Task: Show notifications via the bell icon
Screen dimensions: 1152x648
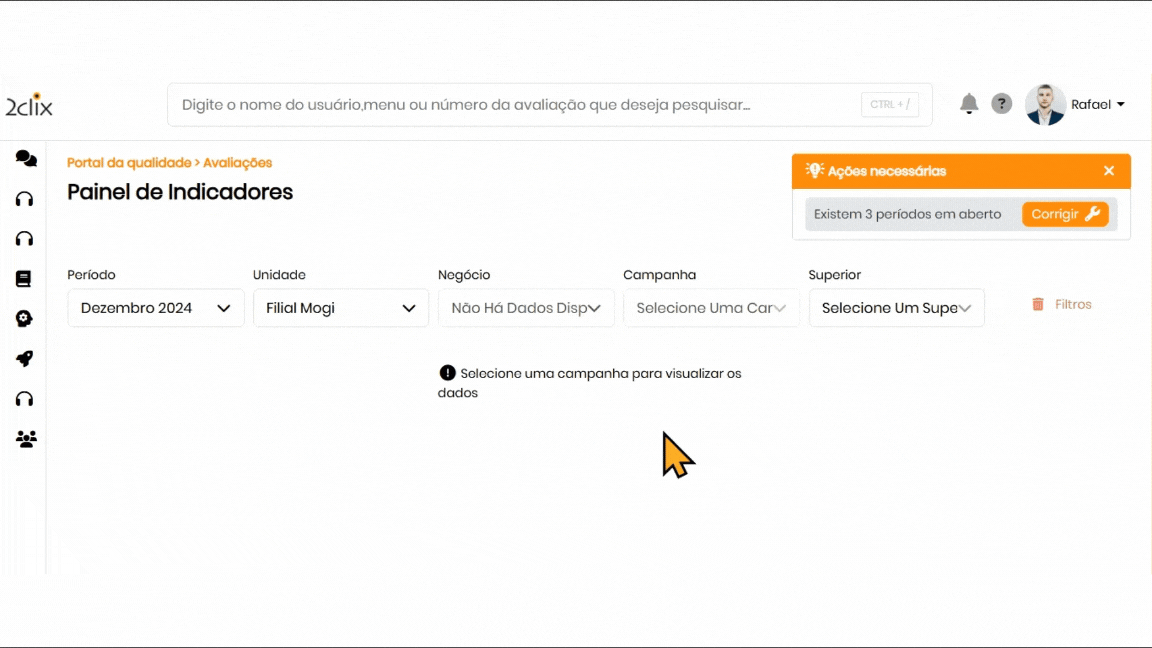Action: click(x=968, y=104)
